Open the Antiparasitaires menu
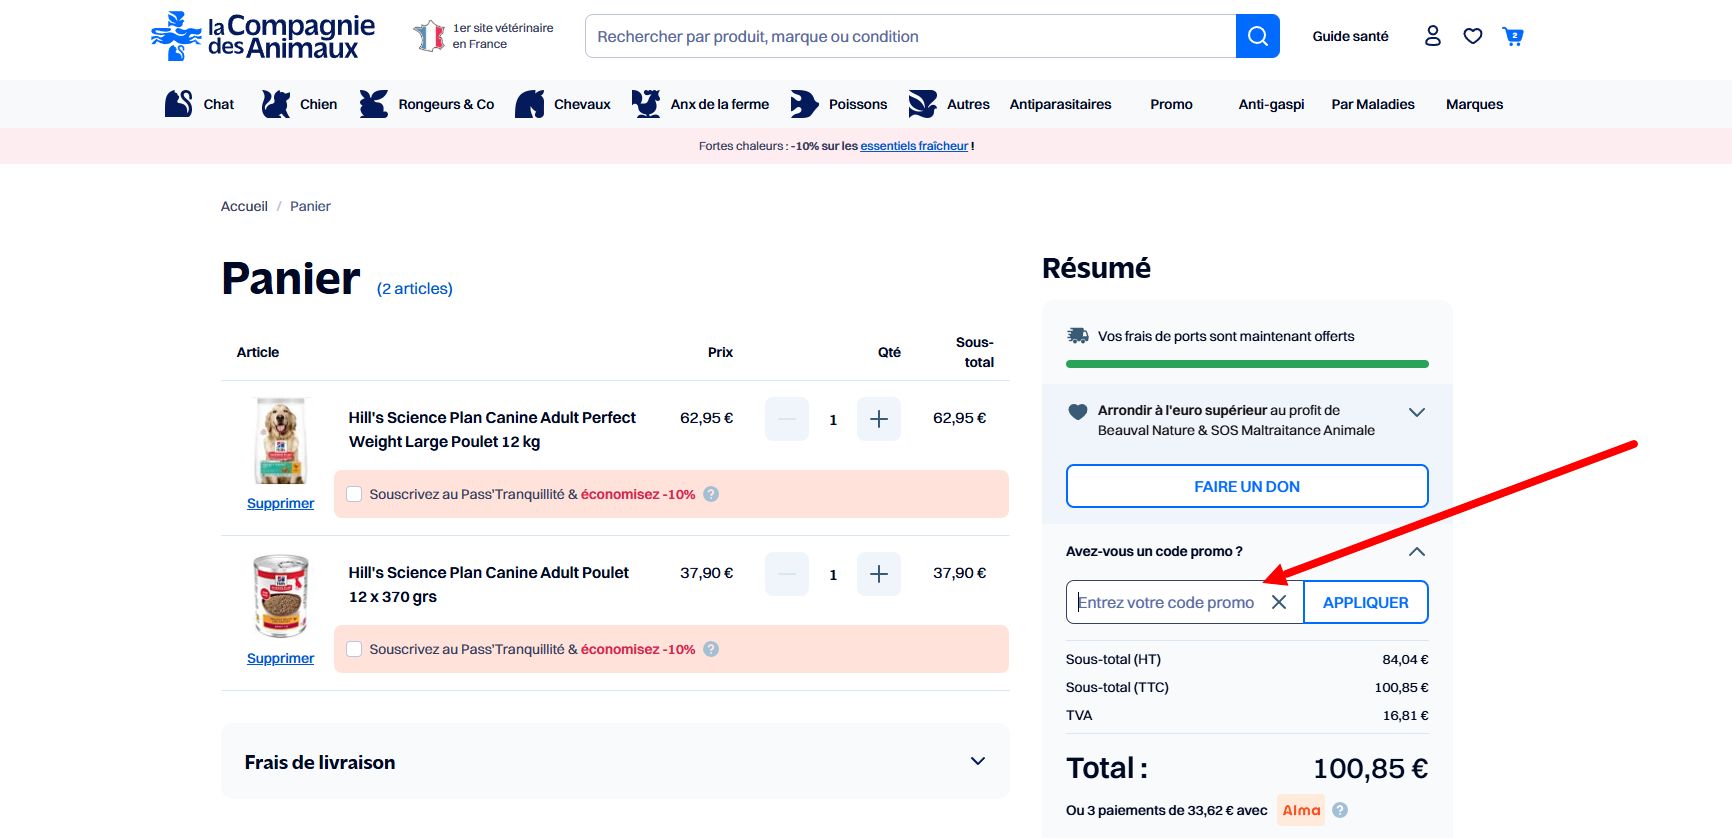Viewport: 1732px width, 838px height. 1060,104
